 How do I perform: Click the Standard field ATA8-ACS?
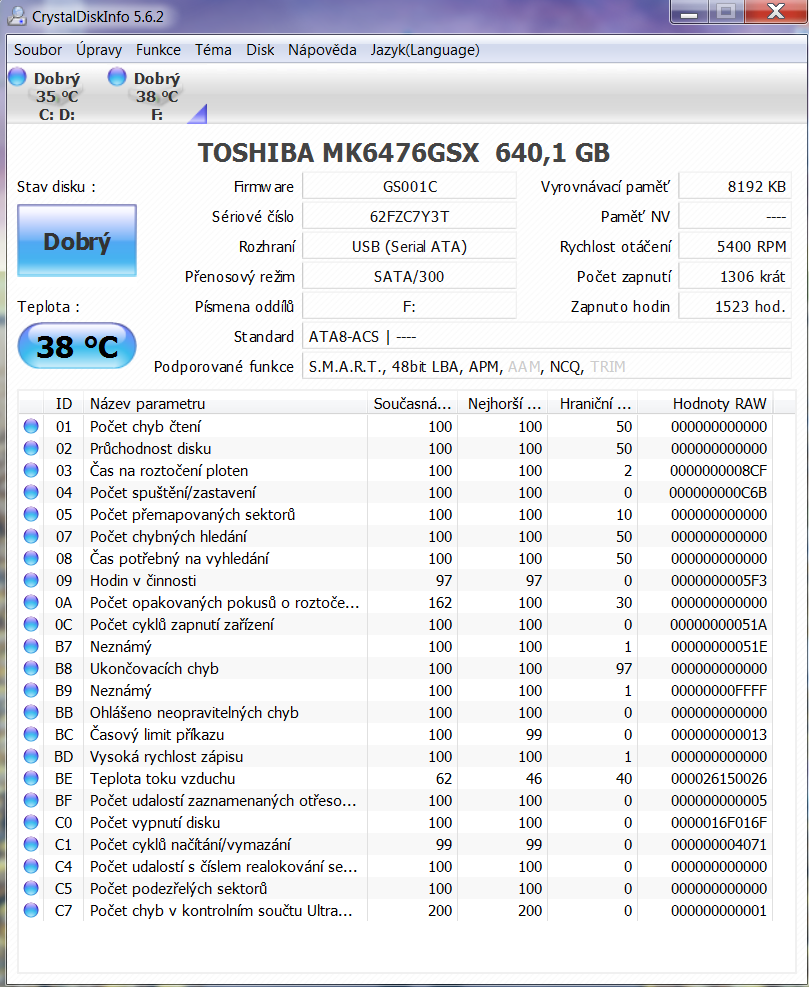(546, 337)
